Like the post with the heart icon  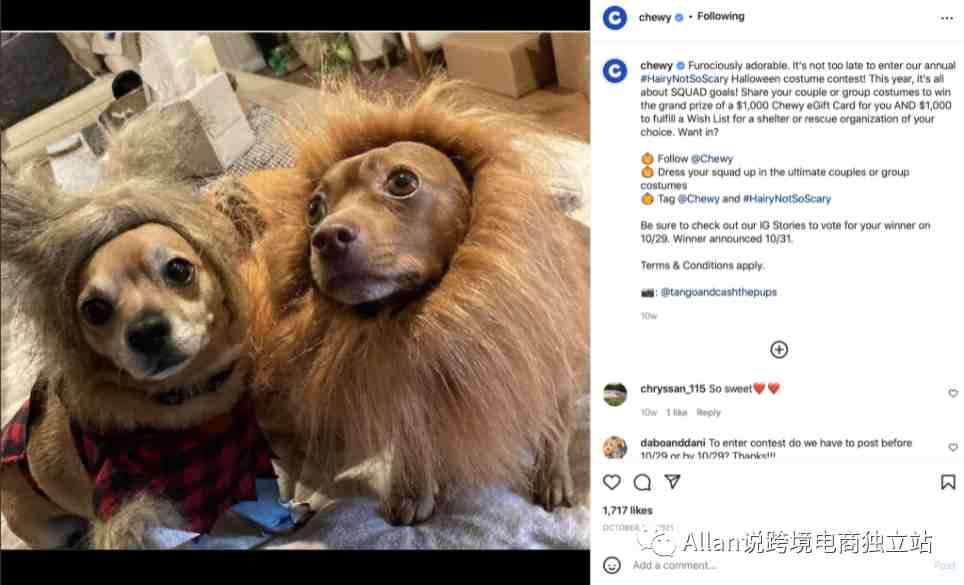pos(612,482)
